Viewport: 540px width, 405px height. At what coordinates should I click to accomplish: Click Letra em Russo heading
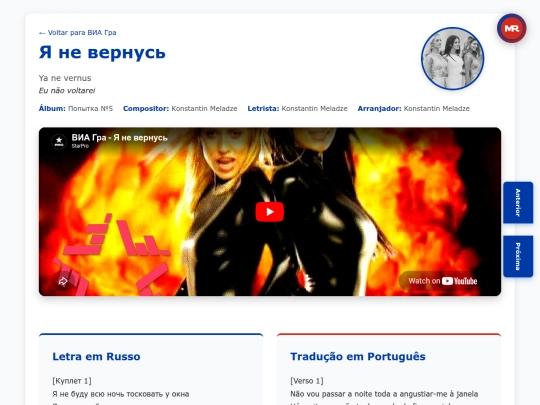[96, 356]
